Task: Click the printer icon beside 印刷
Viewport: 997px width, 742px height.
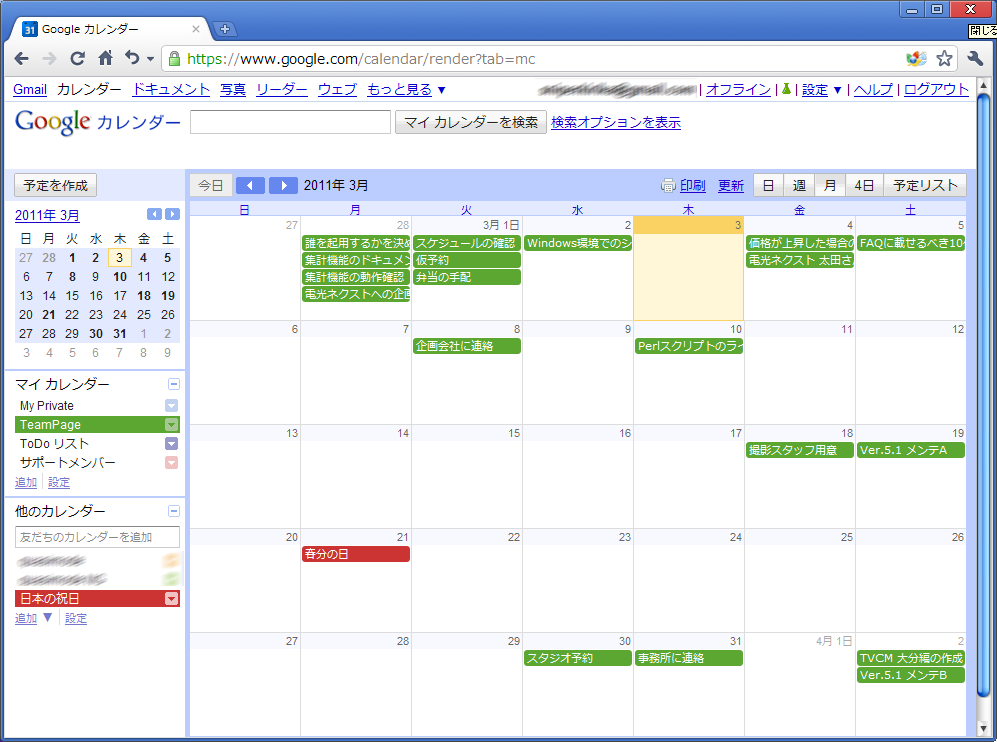Action: (668, 185)
